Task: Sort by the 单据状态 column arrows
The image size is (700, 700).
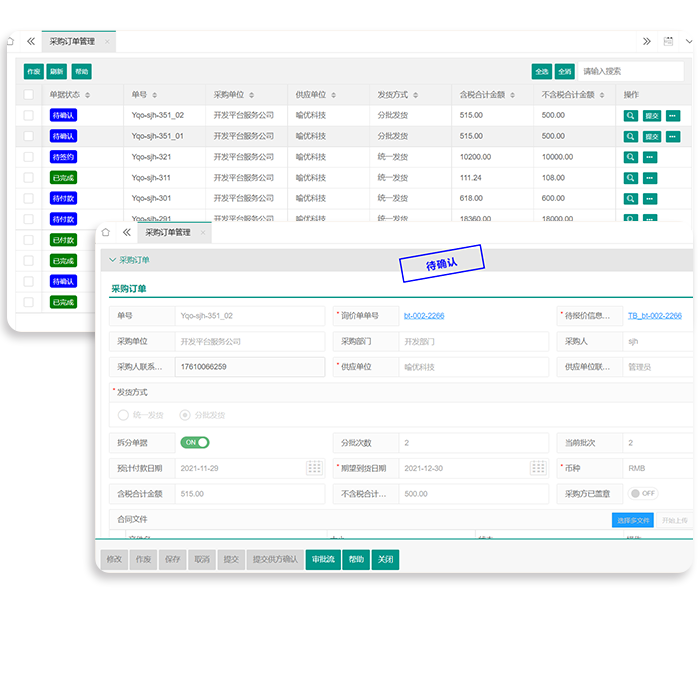Action: 88,95
